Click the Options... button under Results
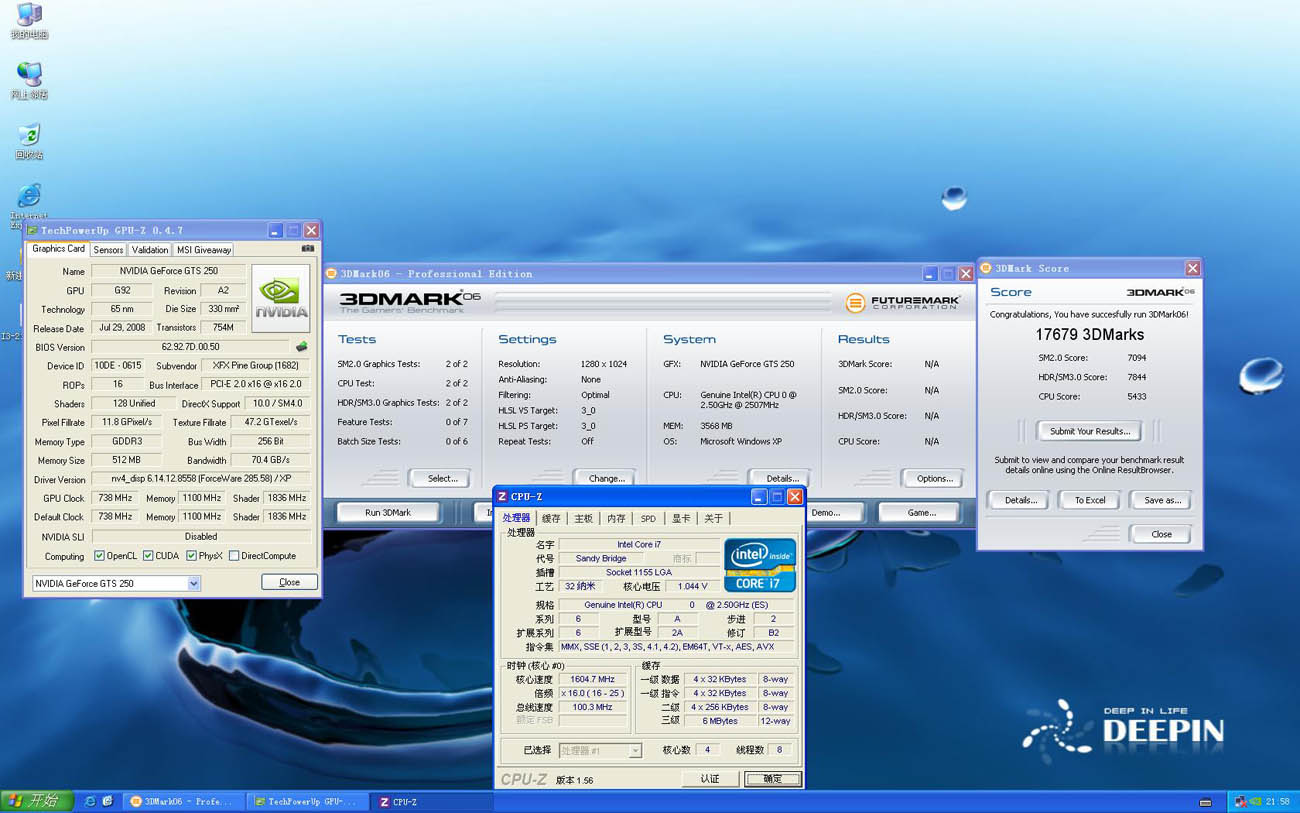Image resolution: width=1300 pixels, height=813 pixels. click(x=934, y=478)
